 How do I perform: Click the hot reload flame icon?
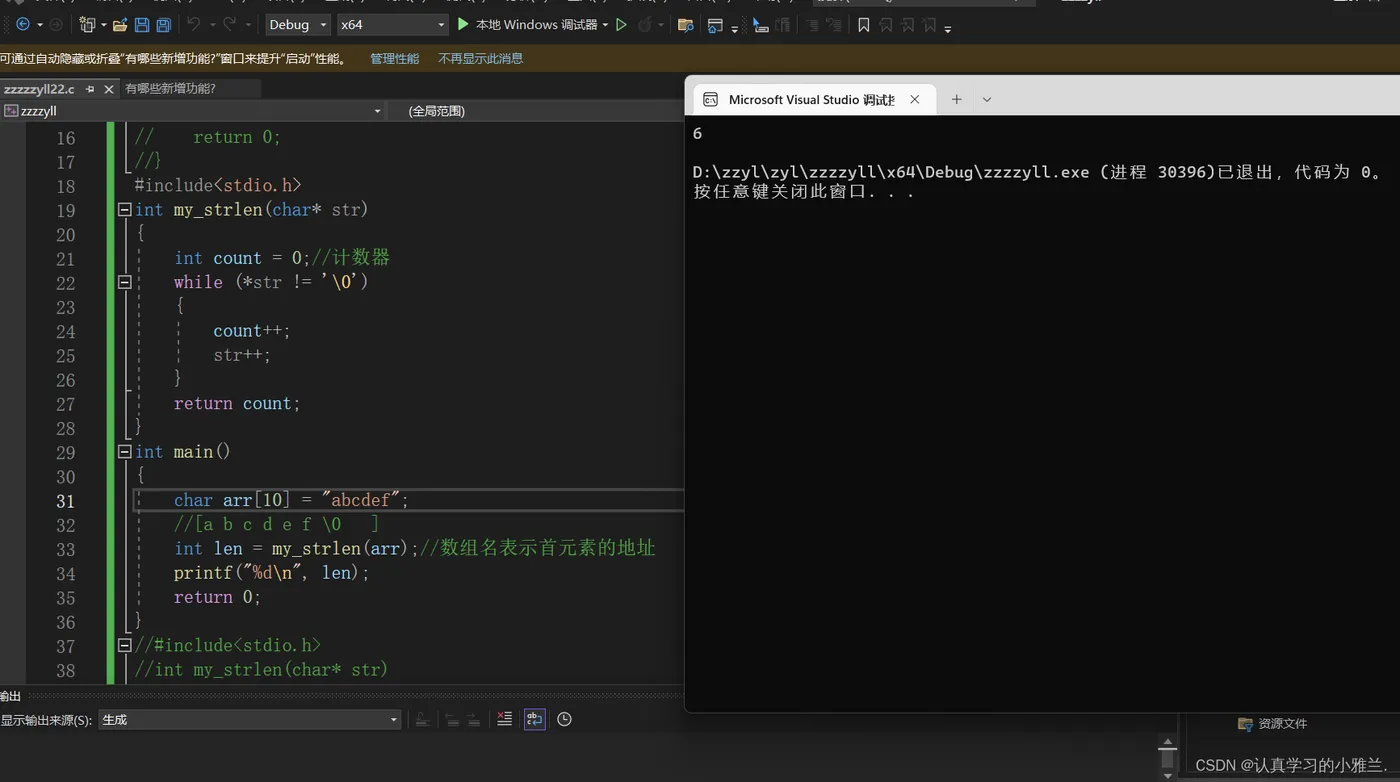(645, 24)
